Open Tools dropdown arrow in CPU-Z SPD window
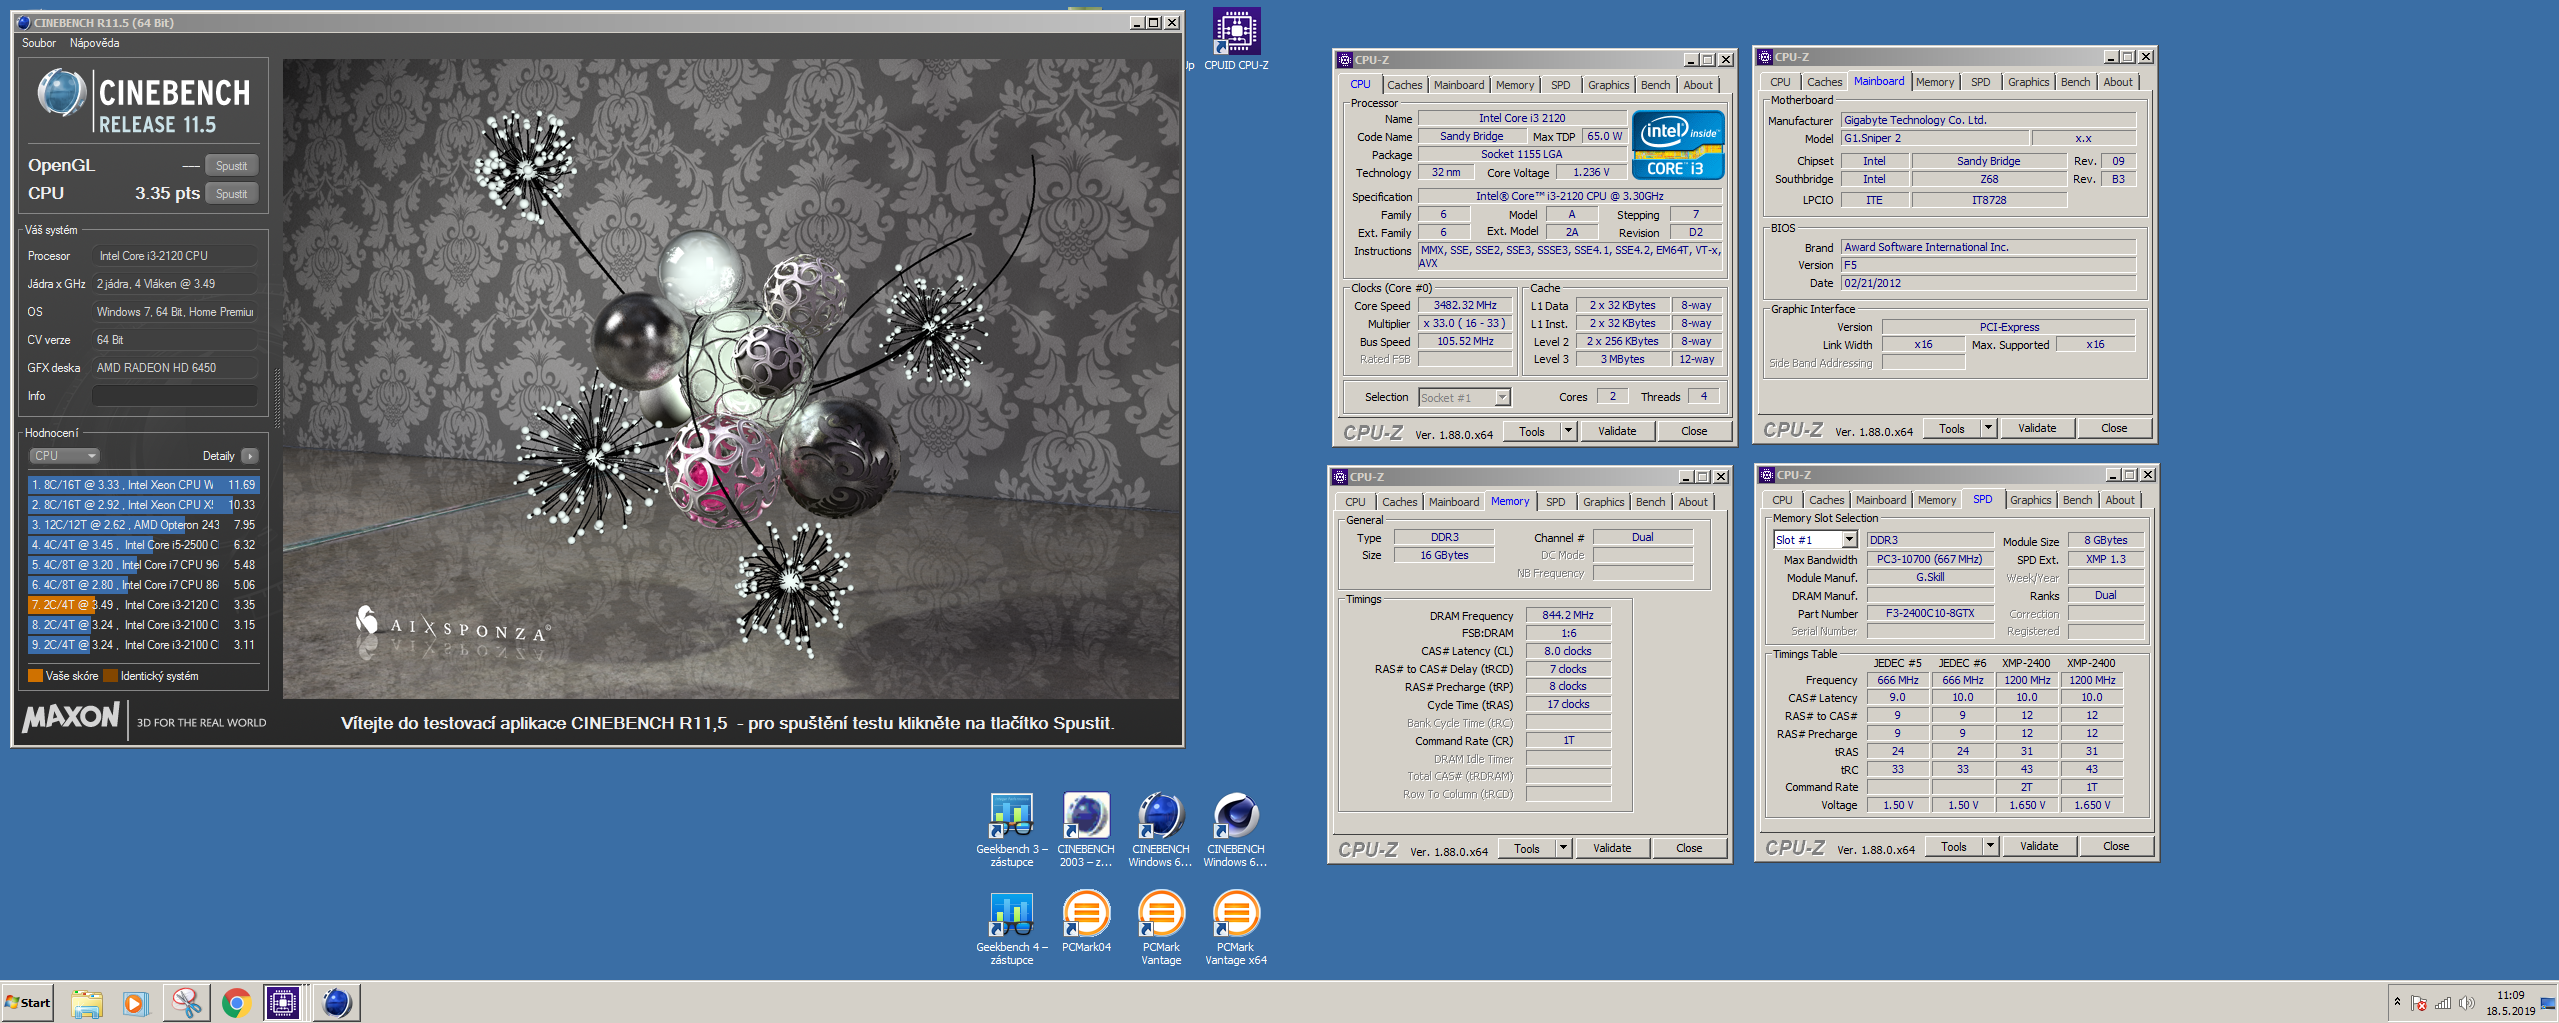The width and height of the screenshot is (2559, 1023). [x=1990, y=846]
